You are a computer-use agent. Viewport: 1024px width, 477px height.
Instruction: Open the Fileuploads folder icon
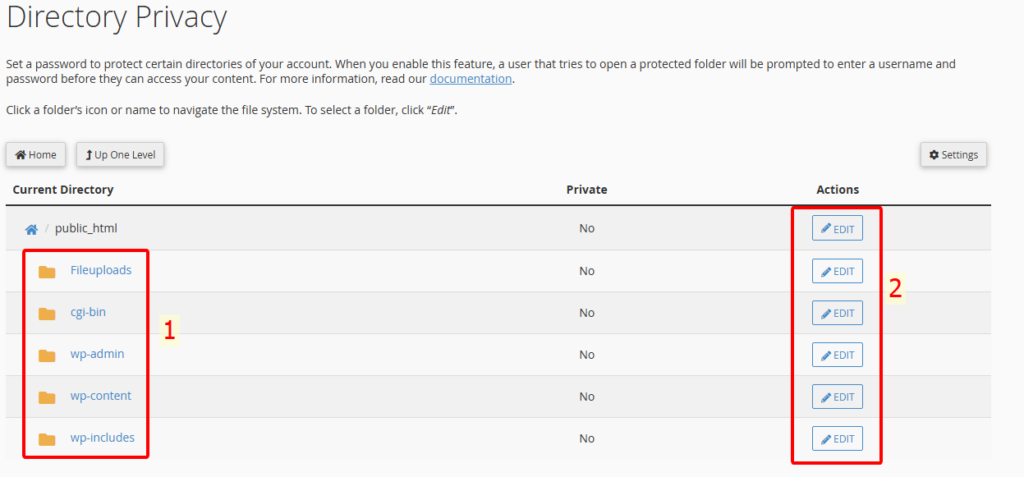(x=46, y=272)
